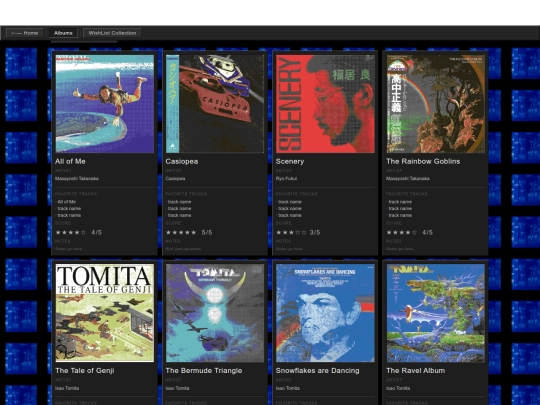Click star rating on The Rainbow Goblins card
Screen dimensions: 540x405
coord(402,232)
